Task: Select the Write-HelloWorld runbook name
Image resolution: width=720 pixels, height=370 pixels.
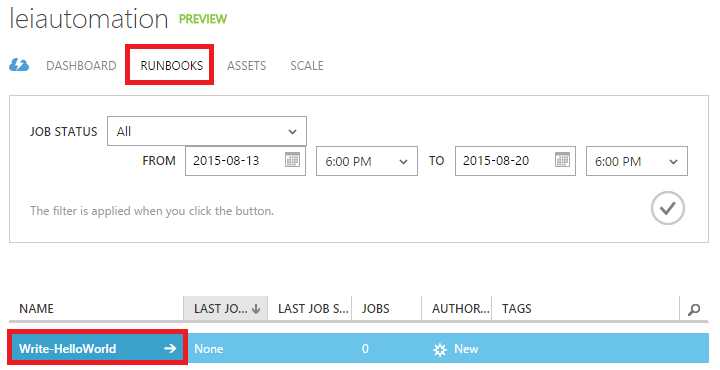Action: coord(68,348)
